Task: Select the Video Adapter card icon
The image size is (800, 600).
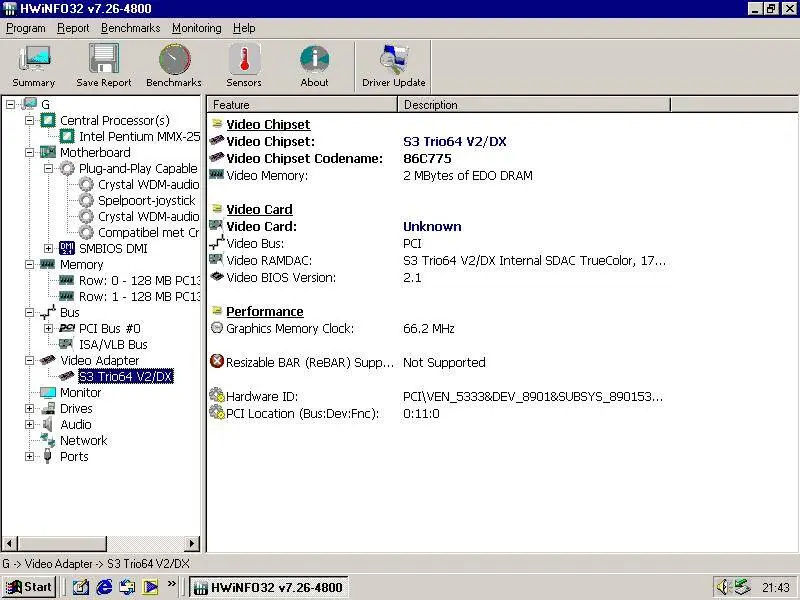Action: (48, 360)
